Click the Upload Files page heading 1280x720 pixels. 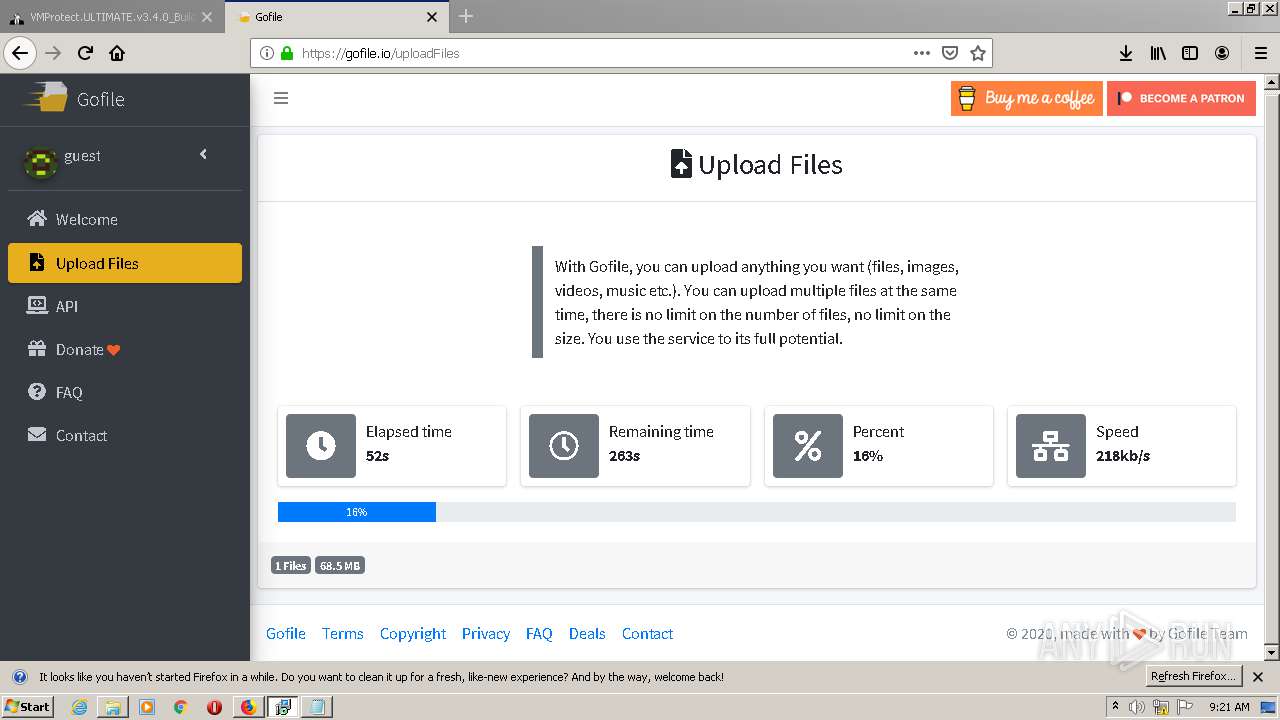tap(756, 165)
